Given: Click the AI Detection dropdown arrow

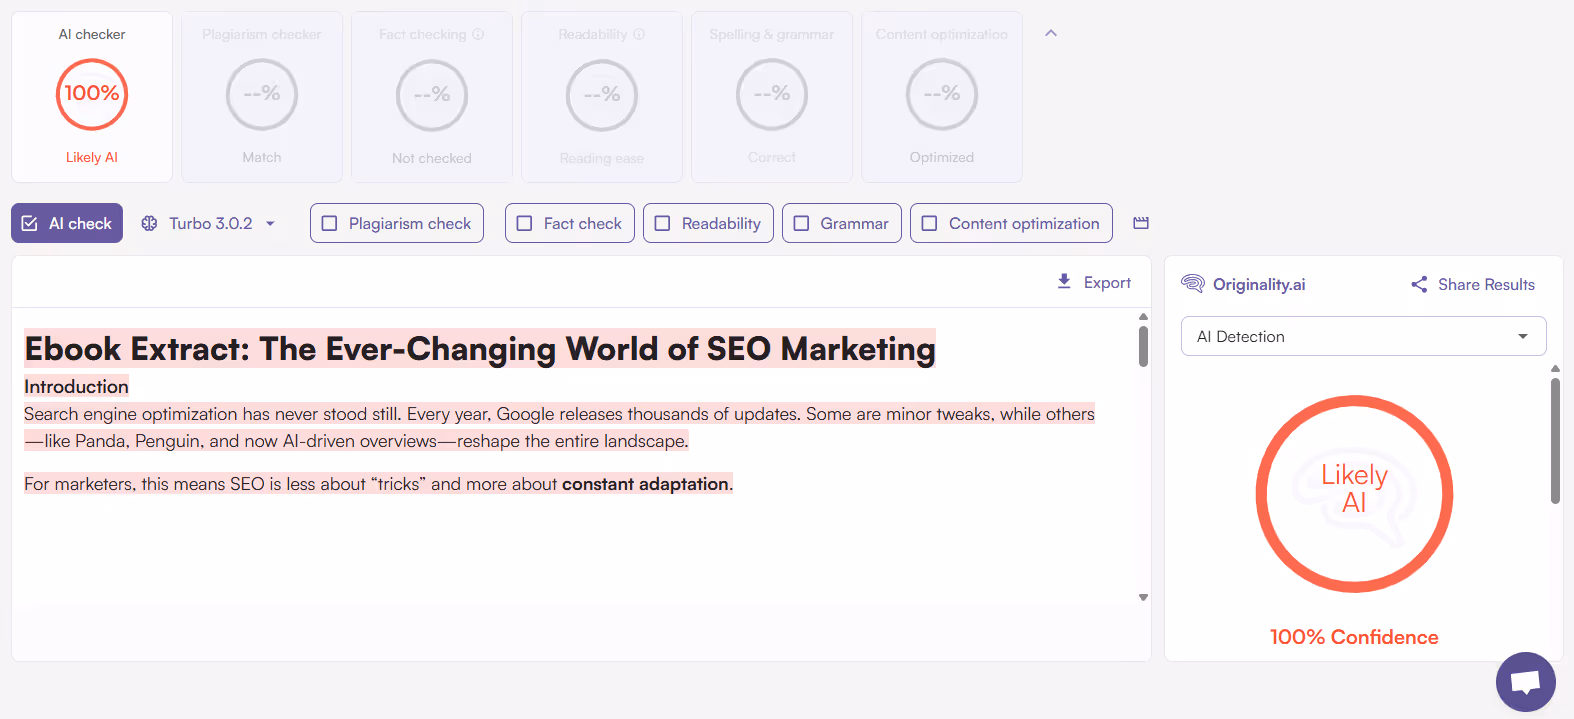Looking at the screenshot, I should 1523,336.
